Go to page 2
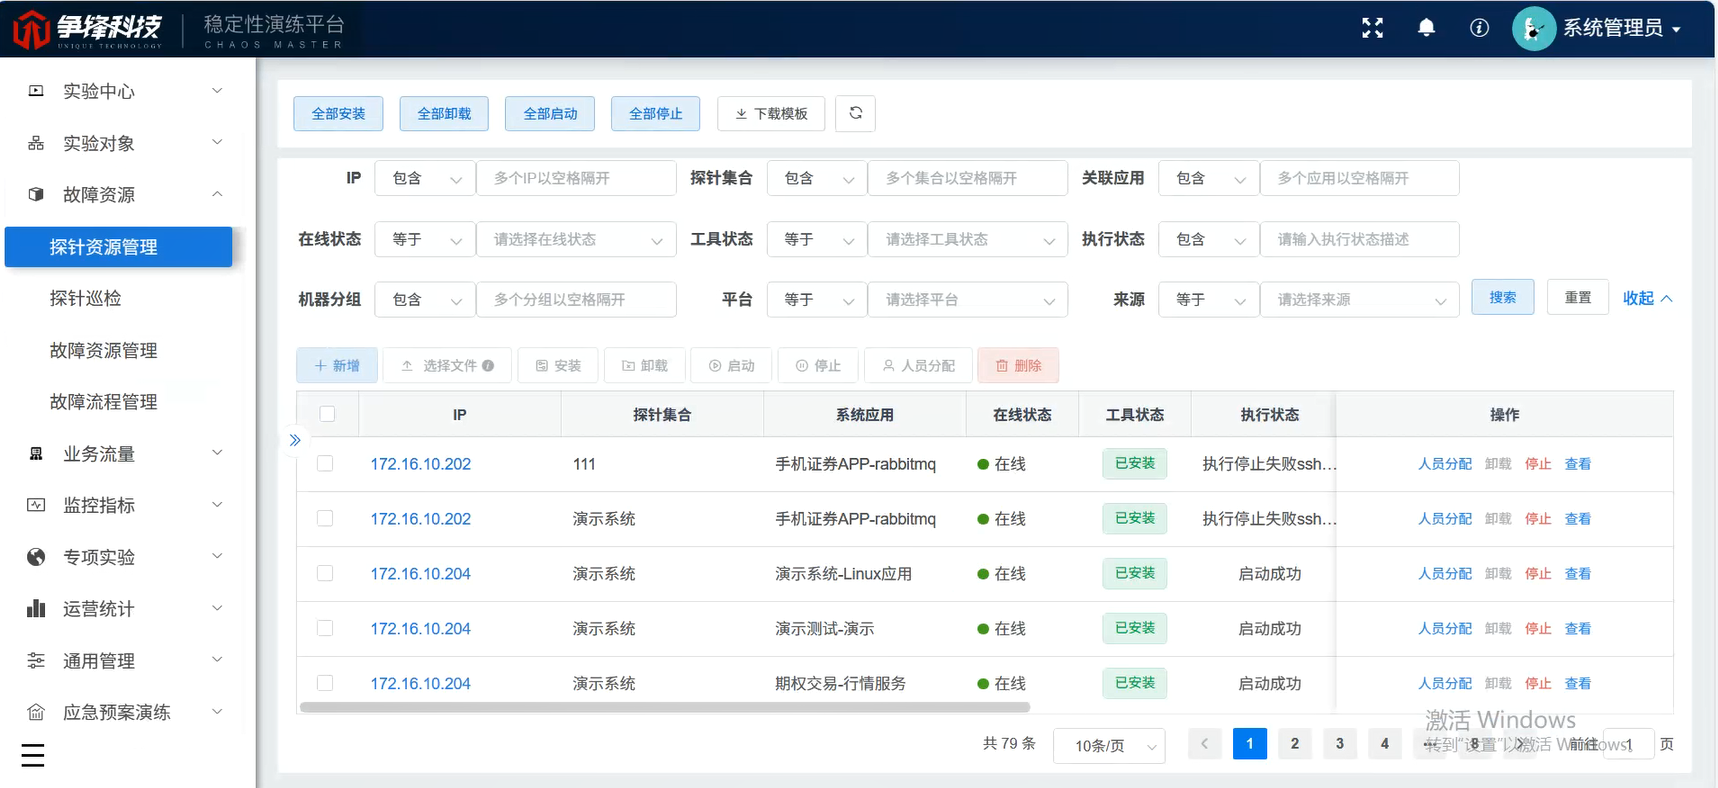 (x=1295, y=744)
